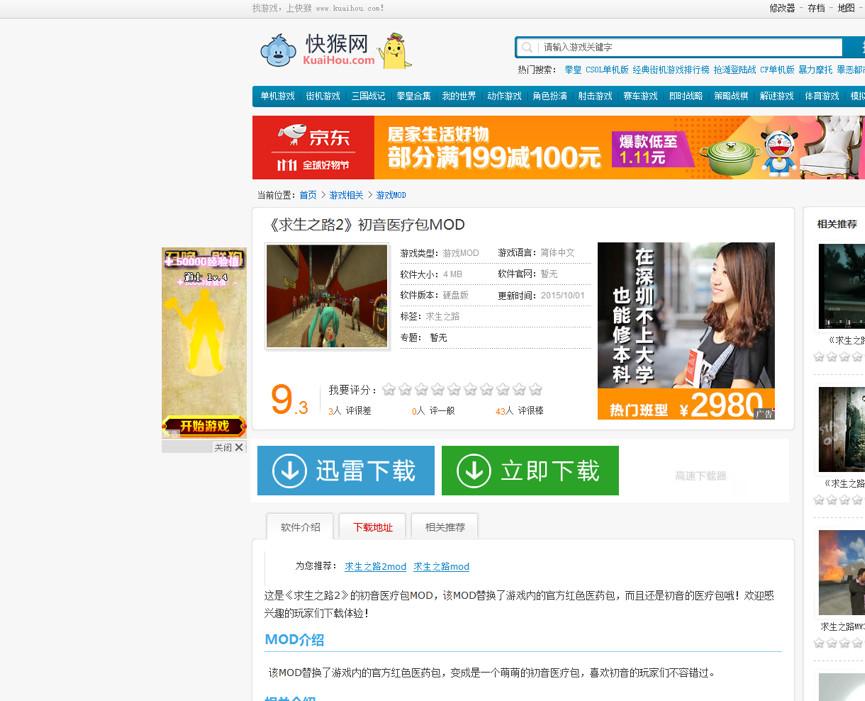Click hot search term CF单机版
Viewport: 865px width, 701px height.
pos(777,70)
